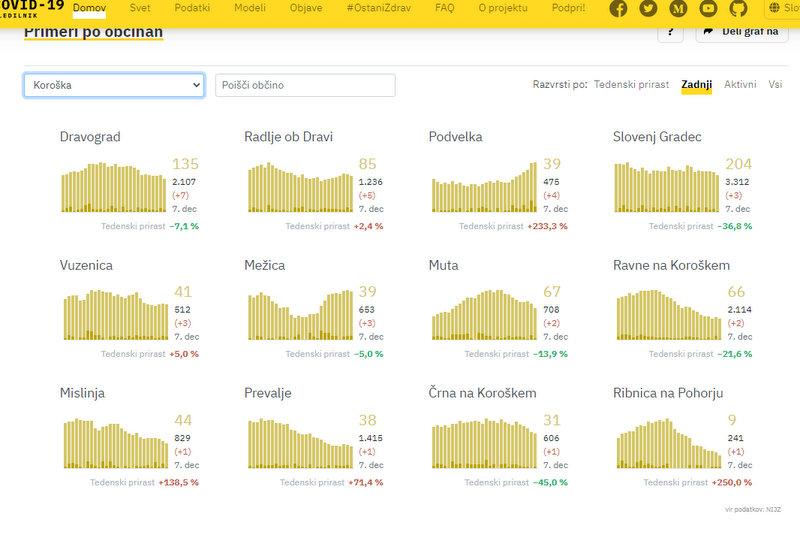Viewport: 800px width, 535px height.
Task: Sort municipalities by Aktivni
Action: [740, 85]
